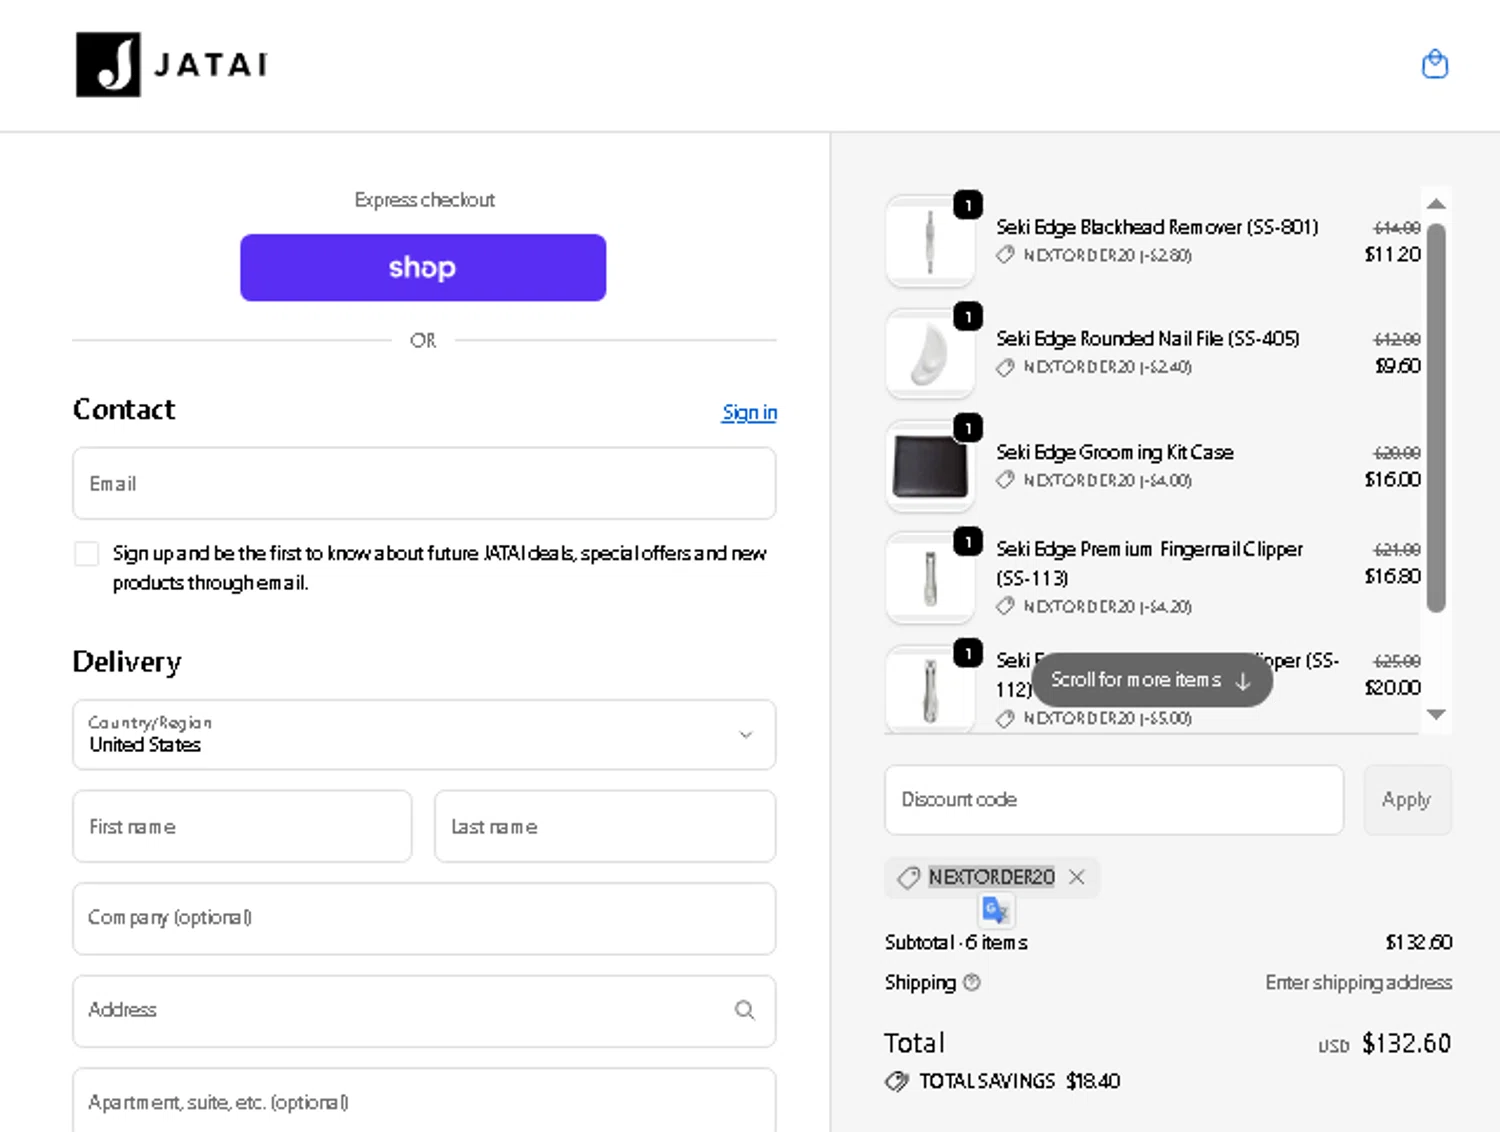Click the address search magnifier icon

pos(744,1010)
